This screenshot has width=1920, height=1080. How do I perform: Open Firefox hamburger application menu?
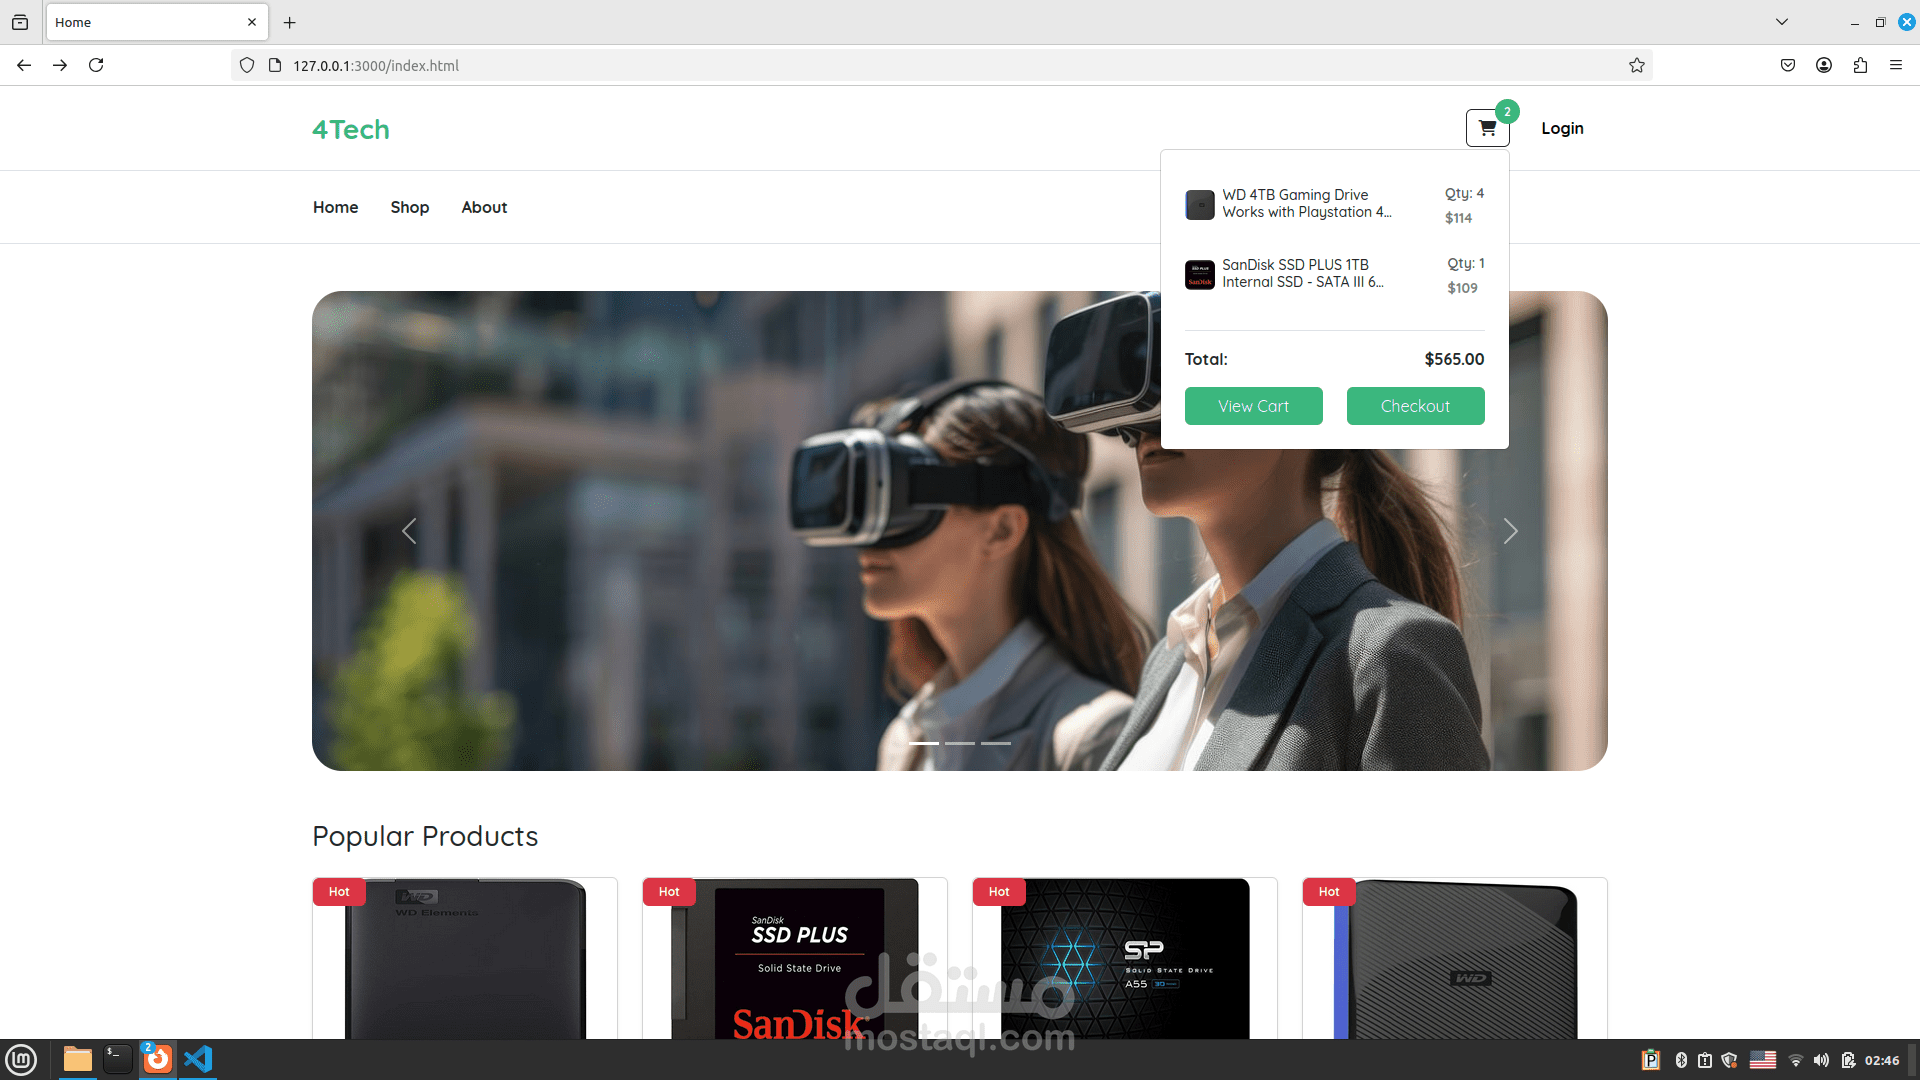(1896, 65)
